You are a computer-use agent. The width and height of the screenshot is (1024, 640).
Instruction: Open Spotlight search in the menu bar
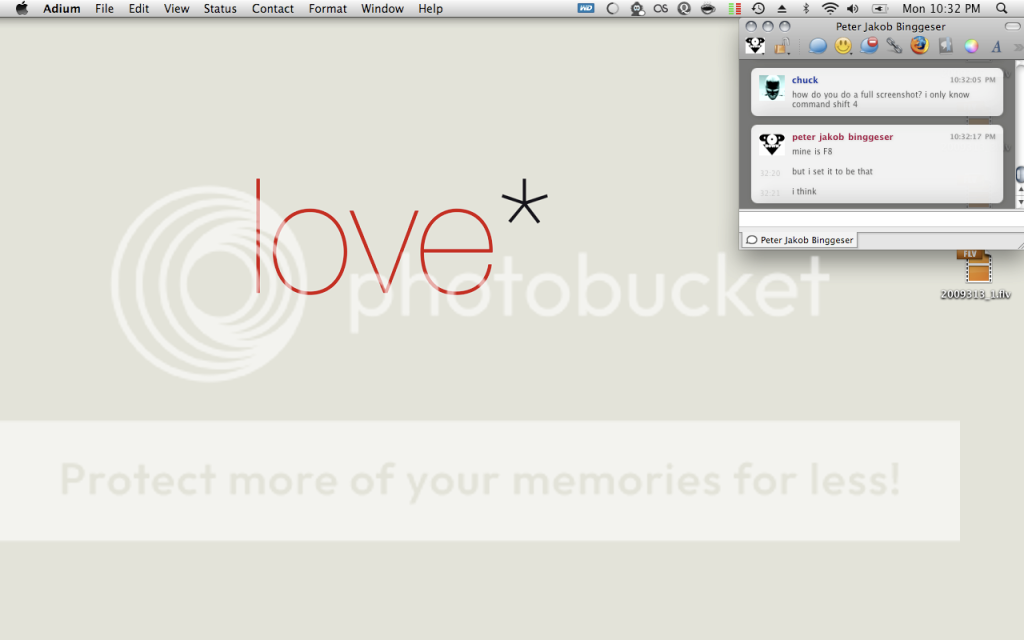point(1002,9)
